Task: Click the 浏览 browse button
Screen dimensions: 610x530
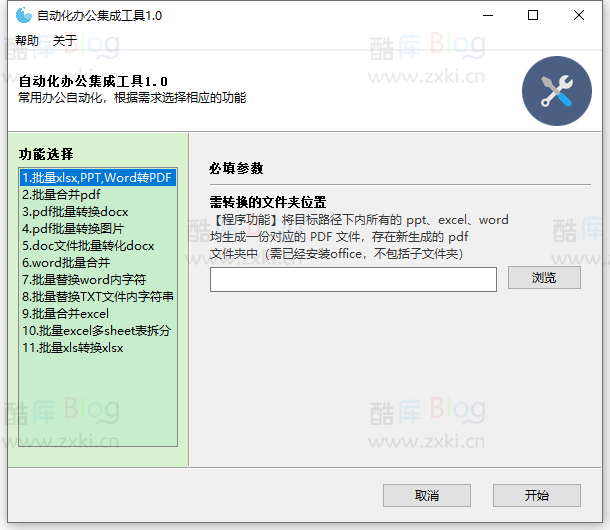Action: click(544, 278)
